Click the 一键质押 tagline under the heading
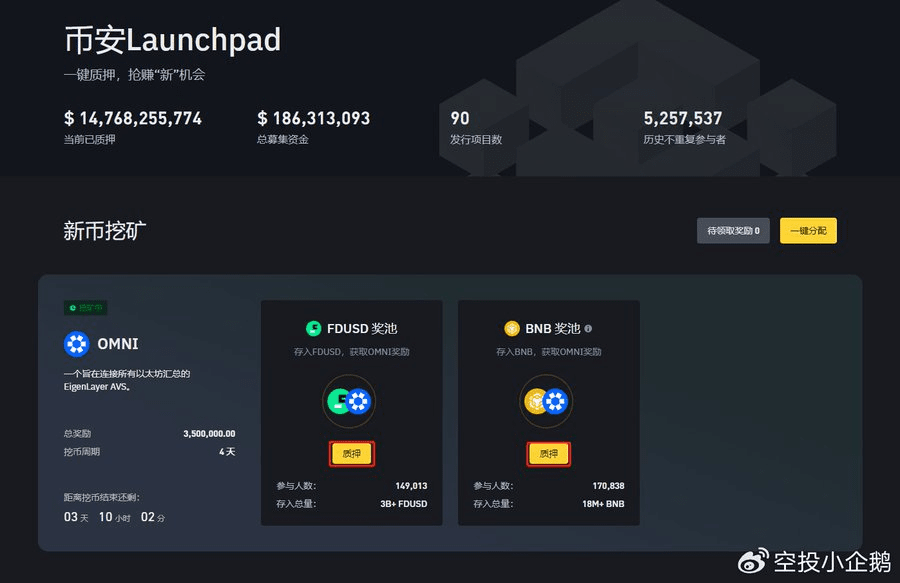 [134, 75]
